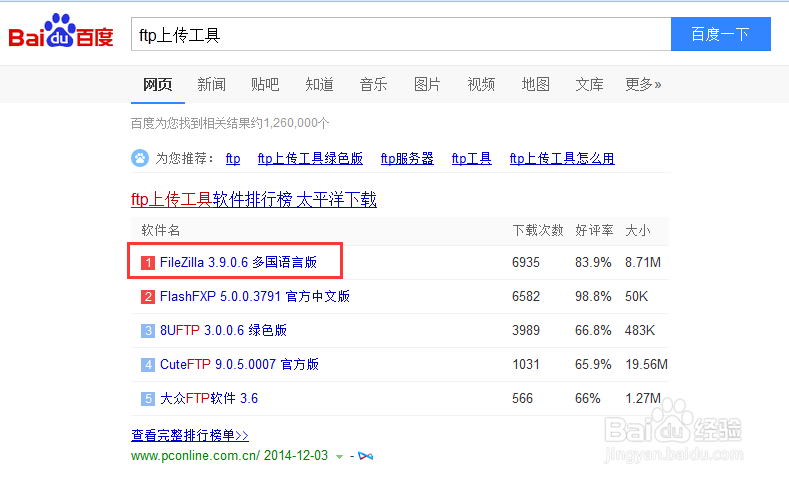Click the paw icon beside 为您推荐
This screenshot has width=789, height=482.
[x=140, y=158]
